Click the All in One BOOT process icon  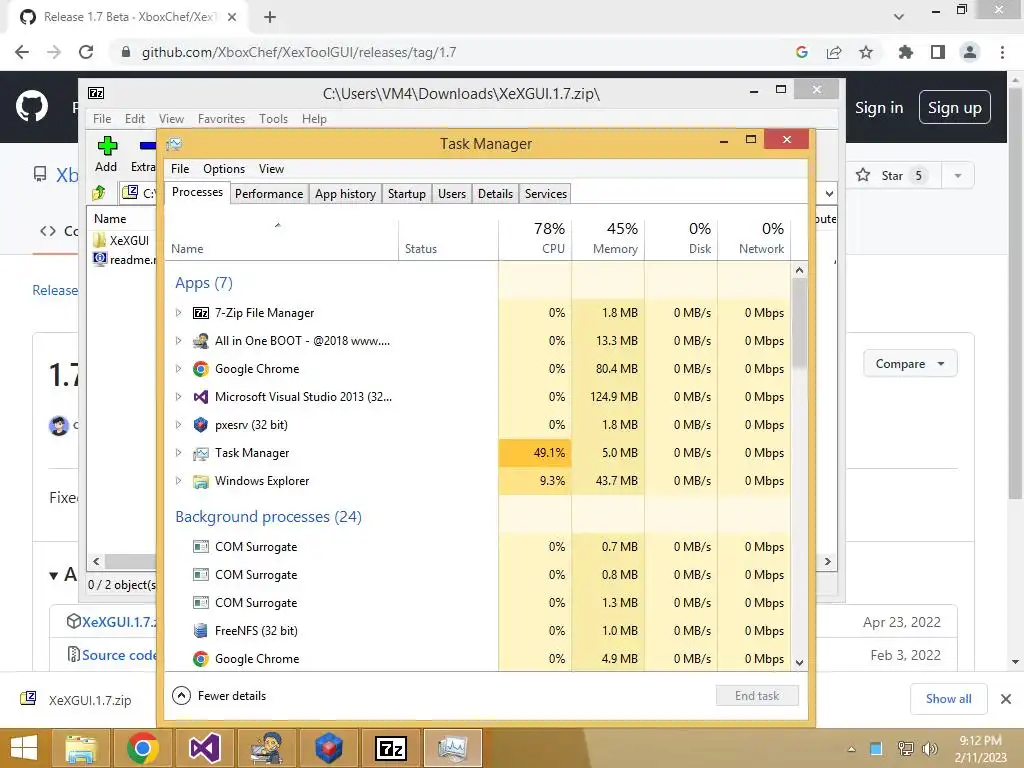point(200,341)
